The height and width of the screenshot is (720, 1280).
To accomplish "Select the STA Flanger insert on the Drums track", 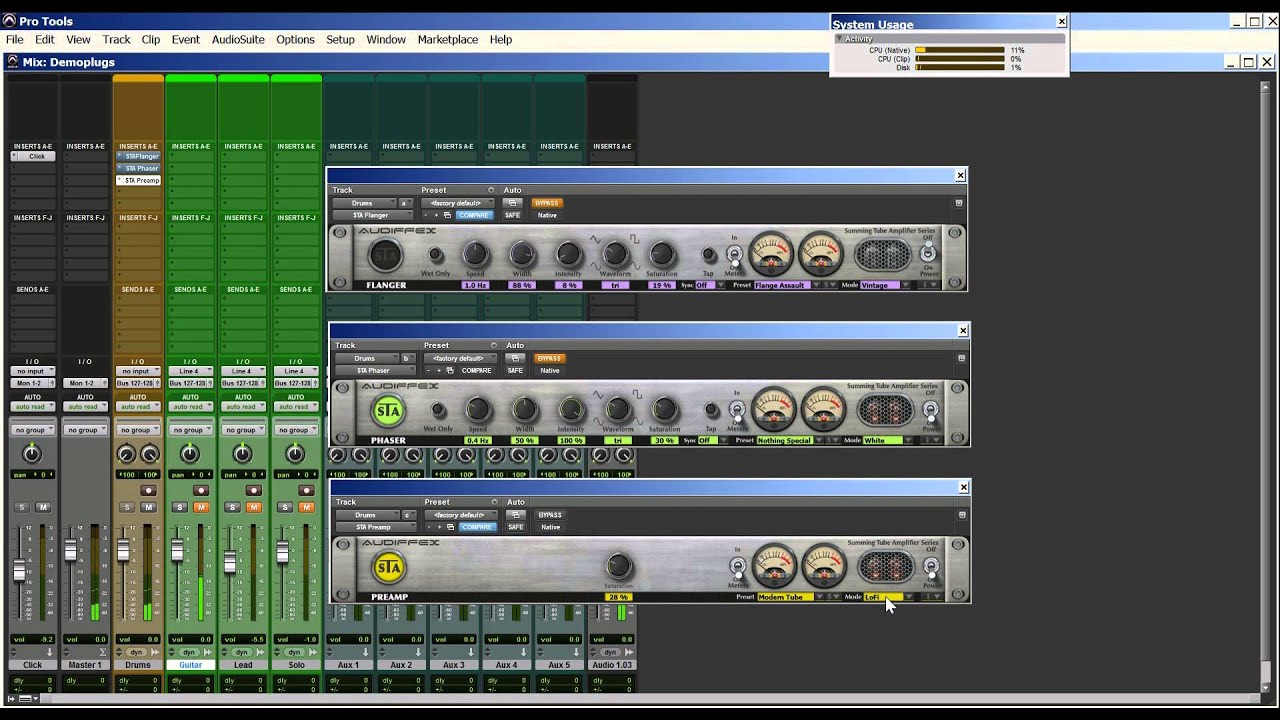I will pyautogui.click(x=138, y=157).
